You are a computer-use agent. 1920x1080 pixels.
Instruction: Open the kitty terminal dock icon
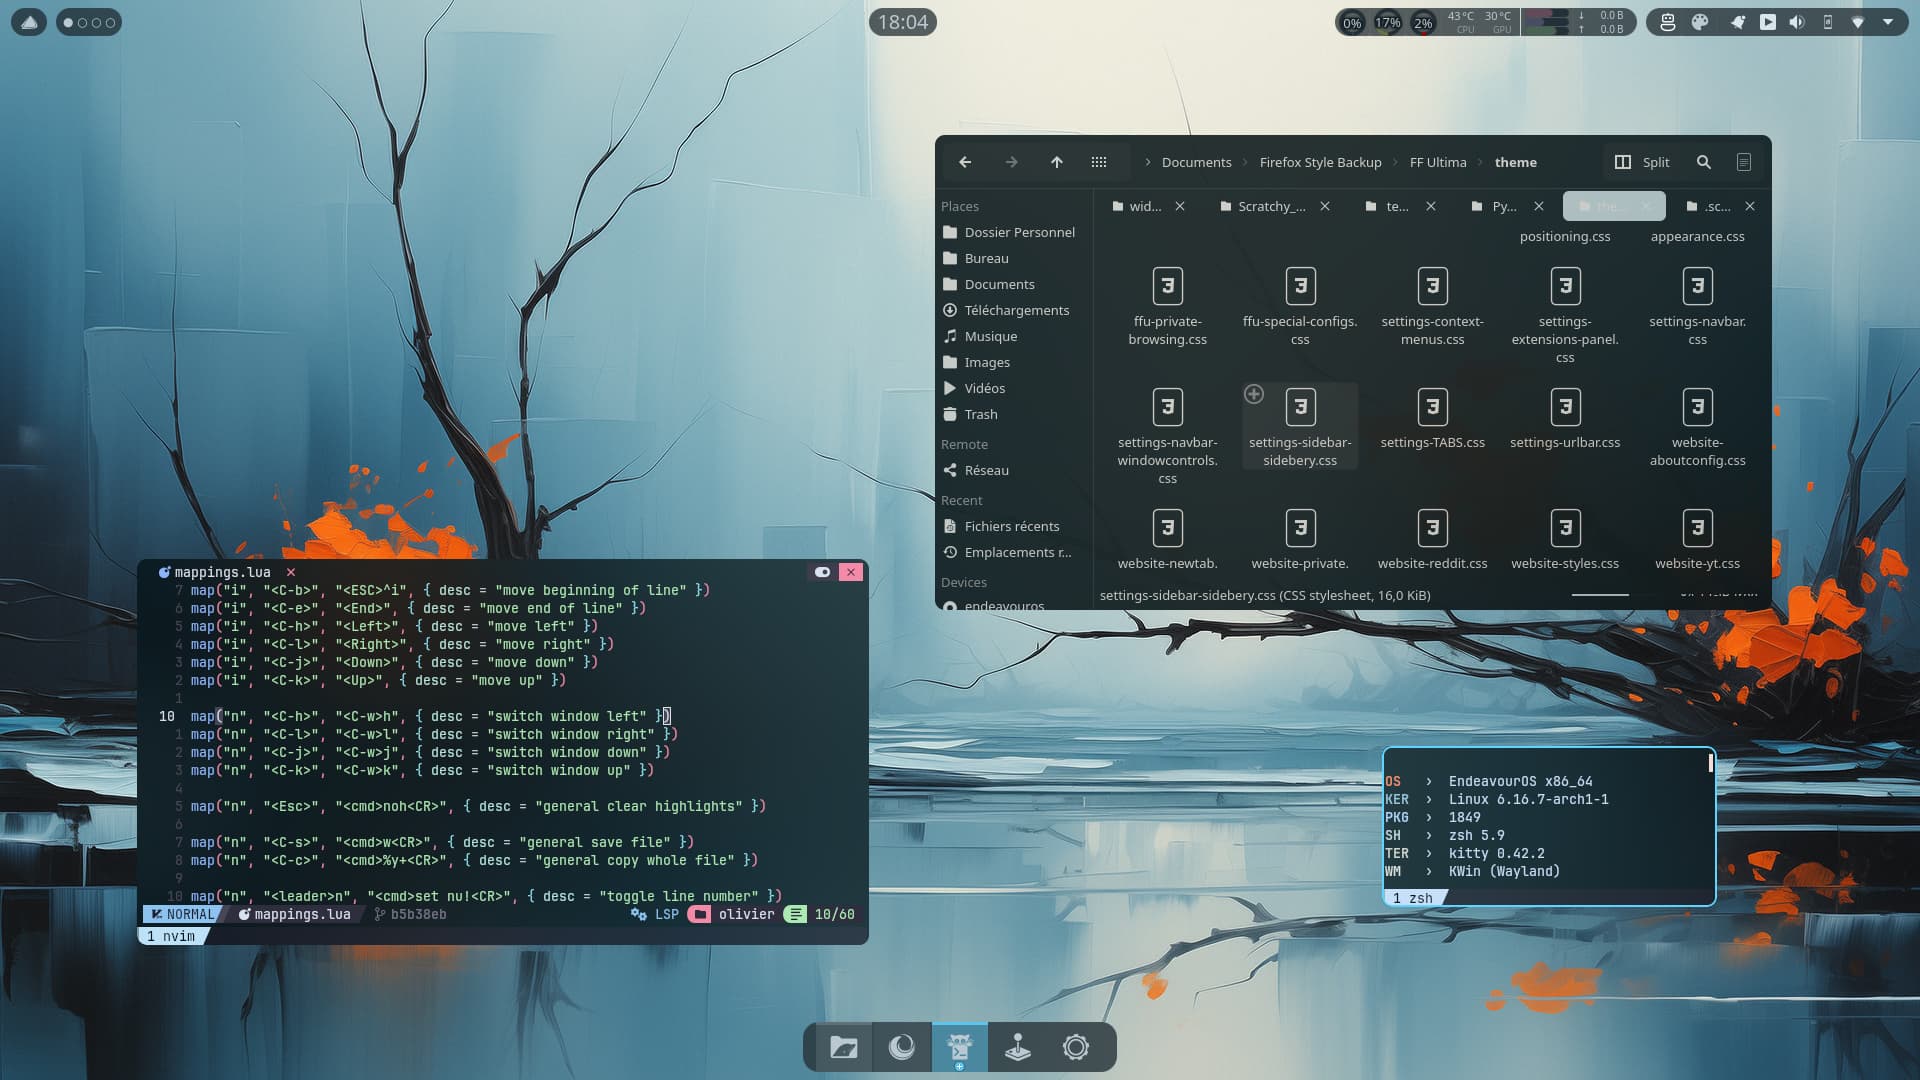(x=959, y=1047)
